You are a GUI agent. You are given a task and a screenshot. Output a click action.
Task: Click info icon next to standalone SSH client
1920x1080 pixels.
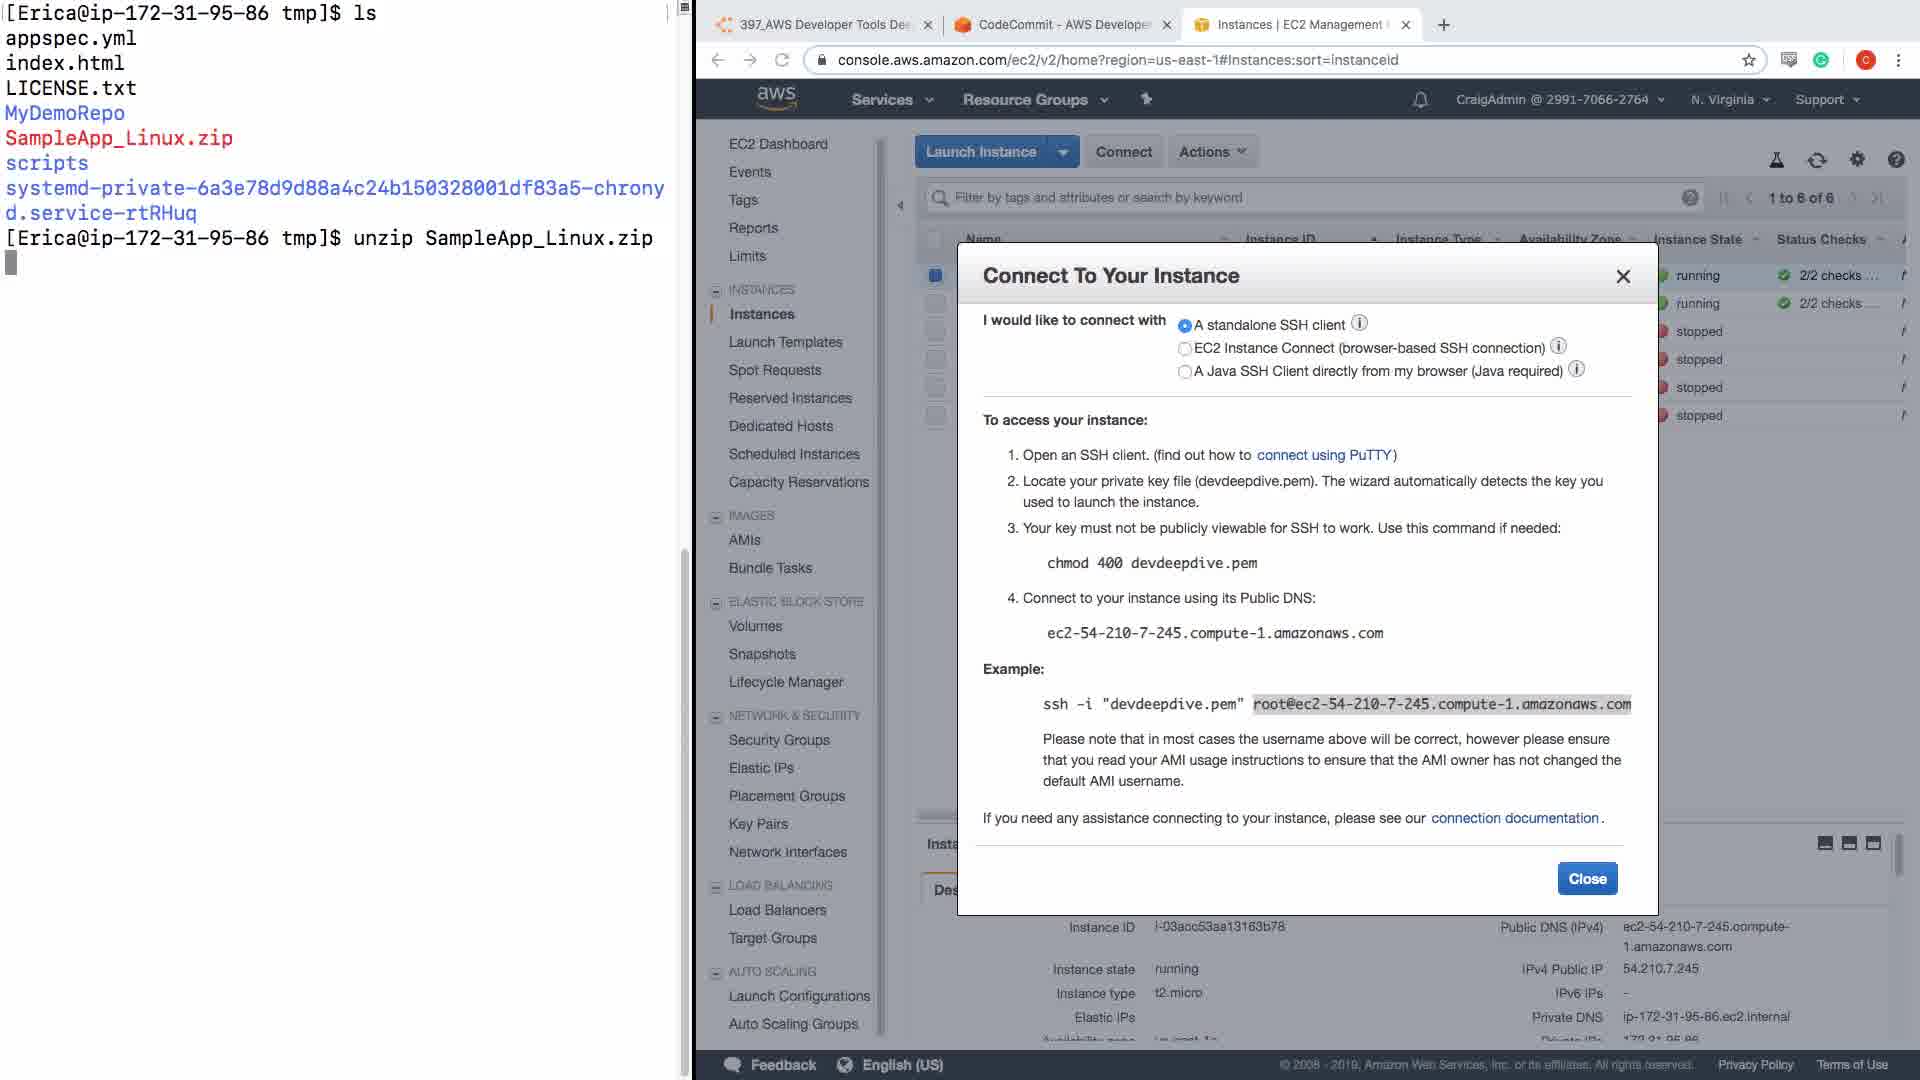click(x=1359, y=323)
